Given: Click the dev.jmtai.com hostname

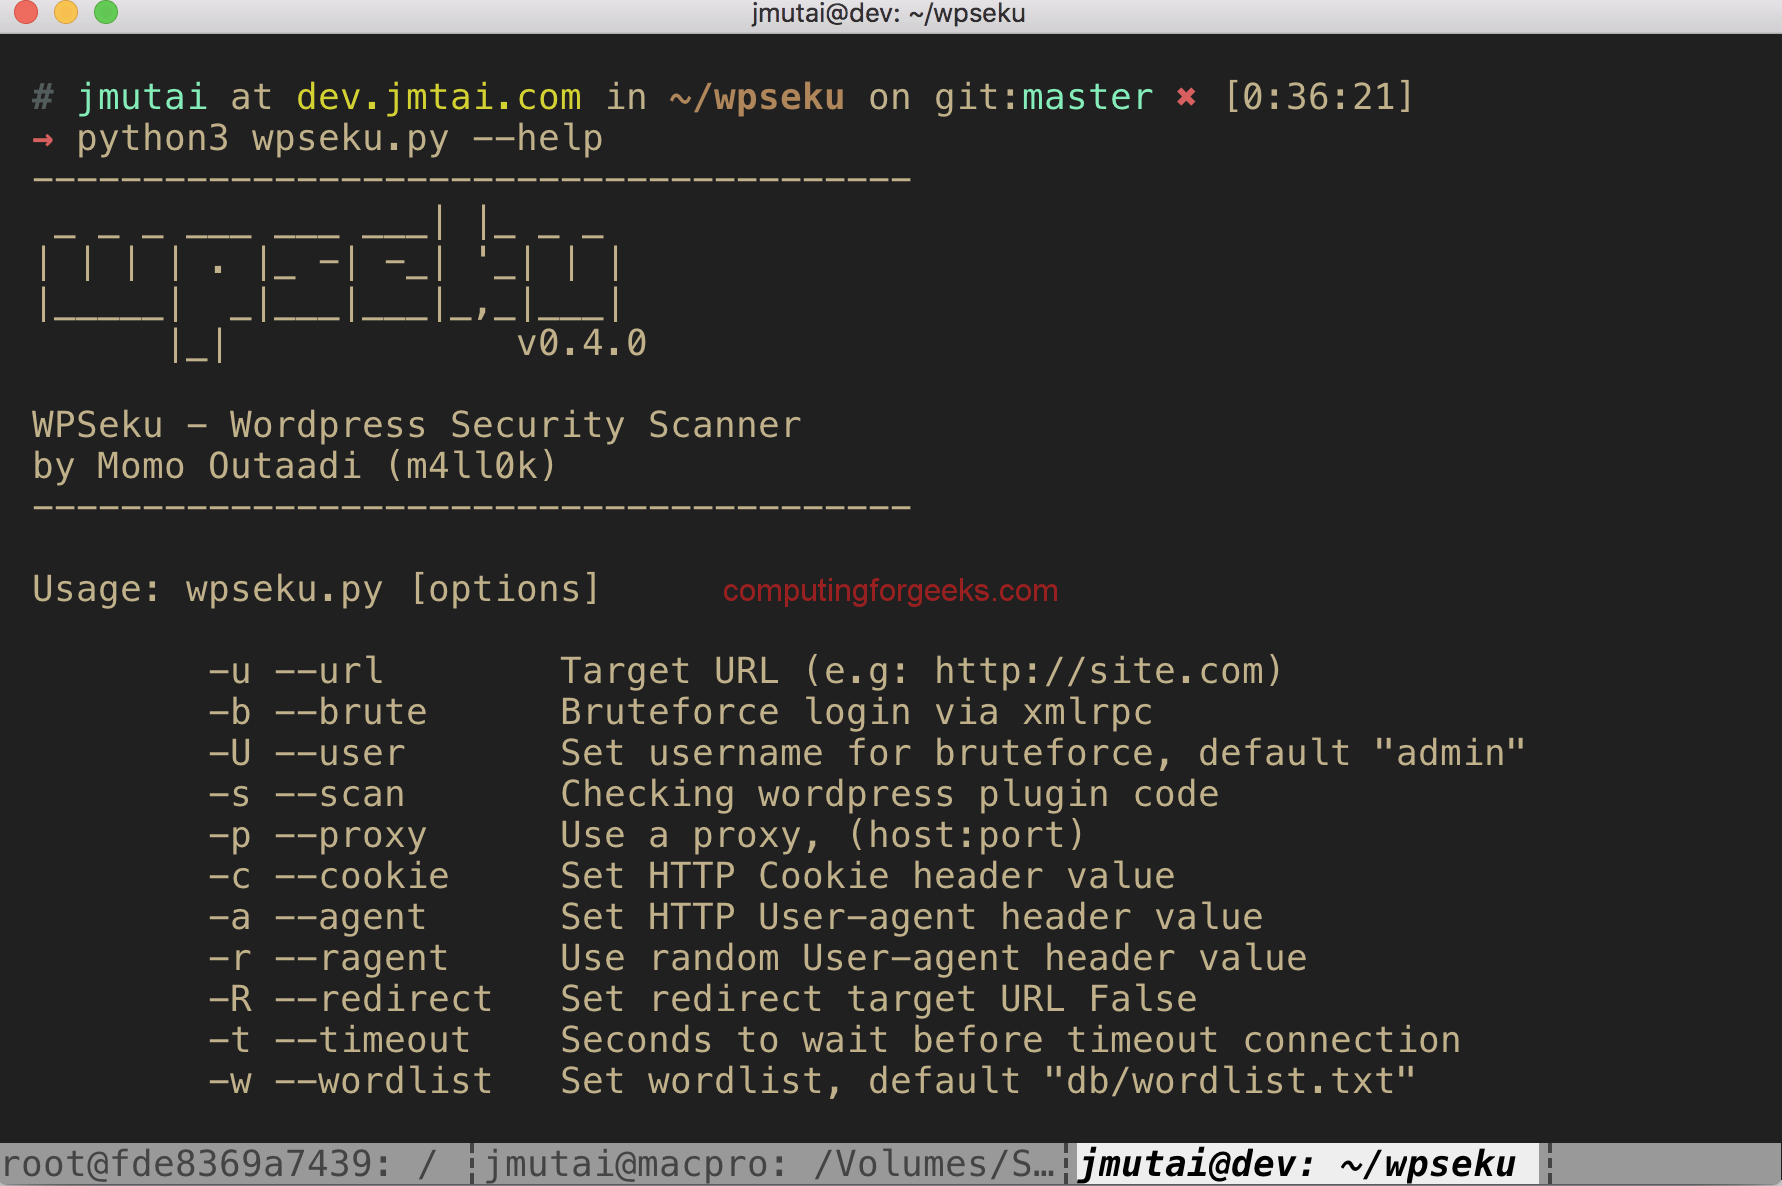Looking at the screenshot, I should [x=438, y=96].
